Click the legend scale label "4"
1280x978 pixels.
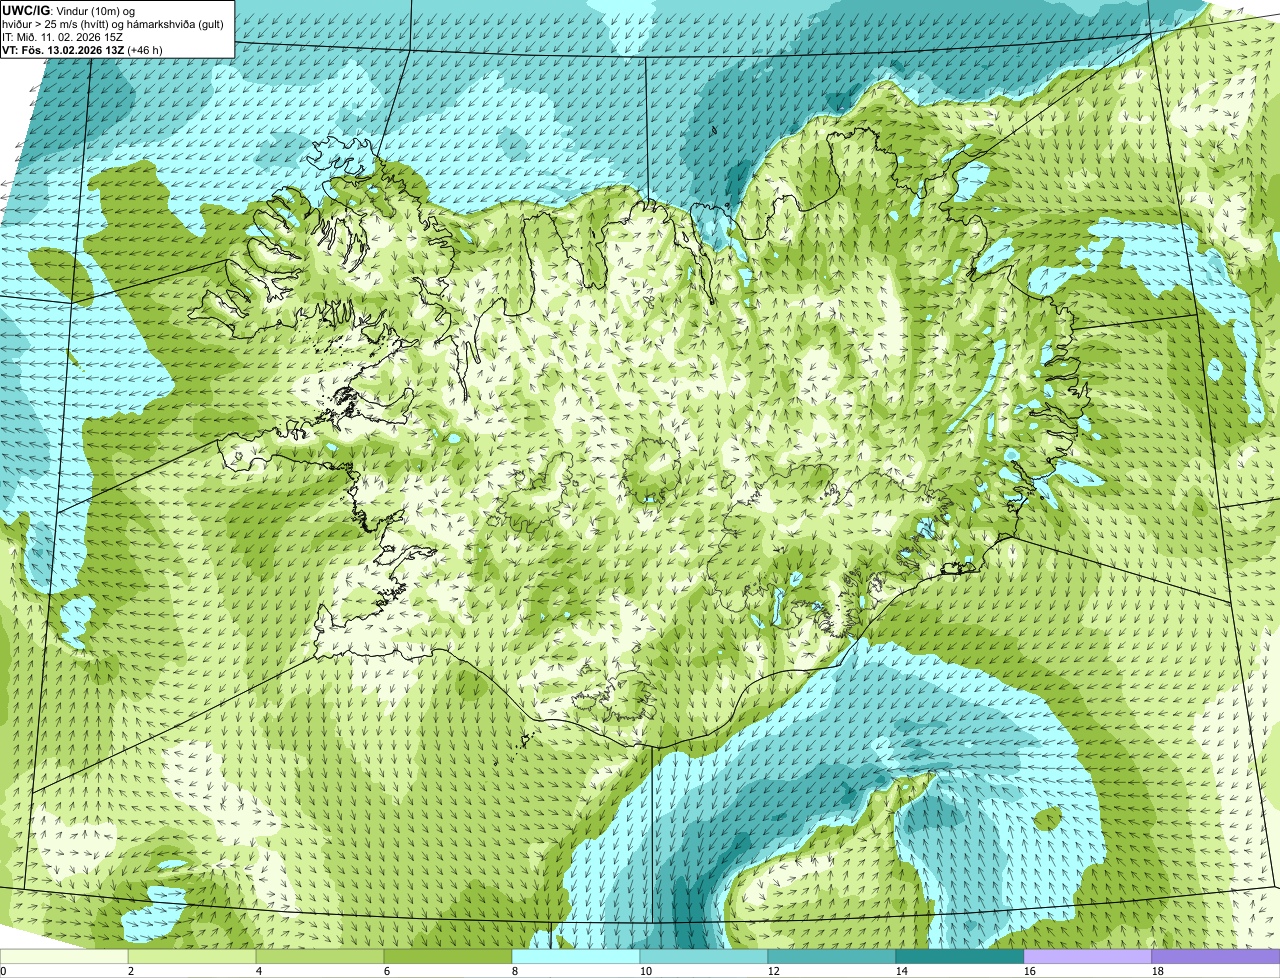(259, 971)
